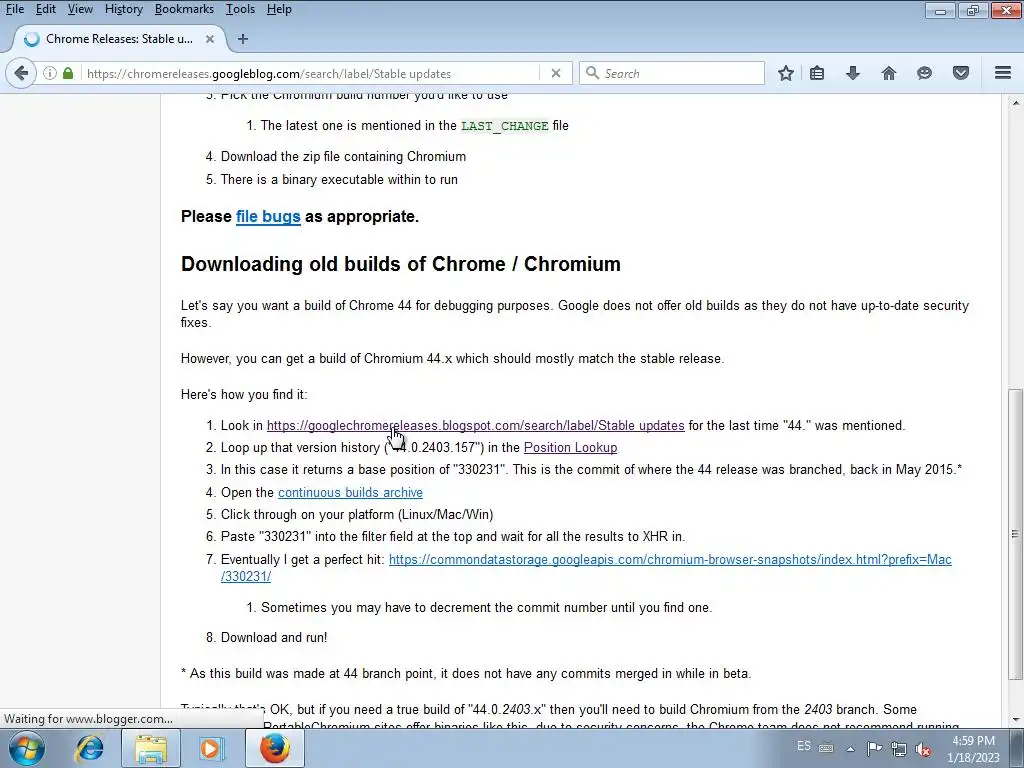Click the green secure padlock icon
Viewport: 1024px width, 768px height.
point(68,73)
